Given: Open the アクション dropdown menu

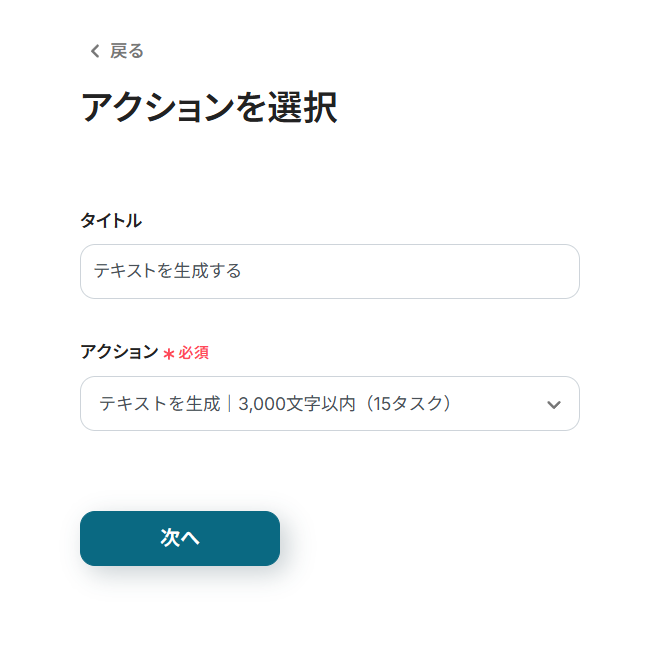Looking at the screenshot, I should [330, 404].
